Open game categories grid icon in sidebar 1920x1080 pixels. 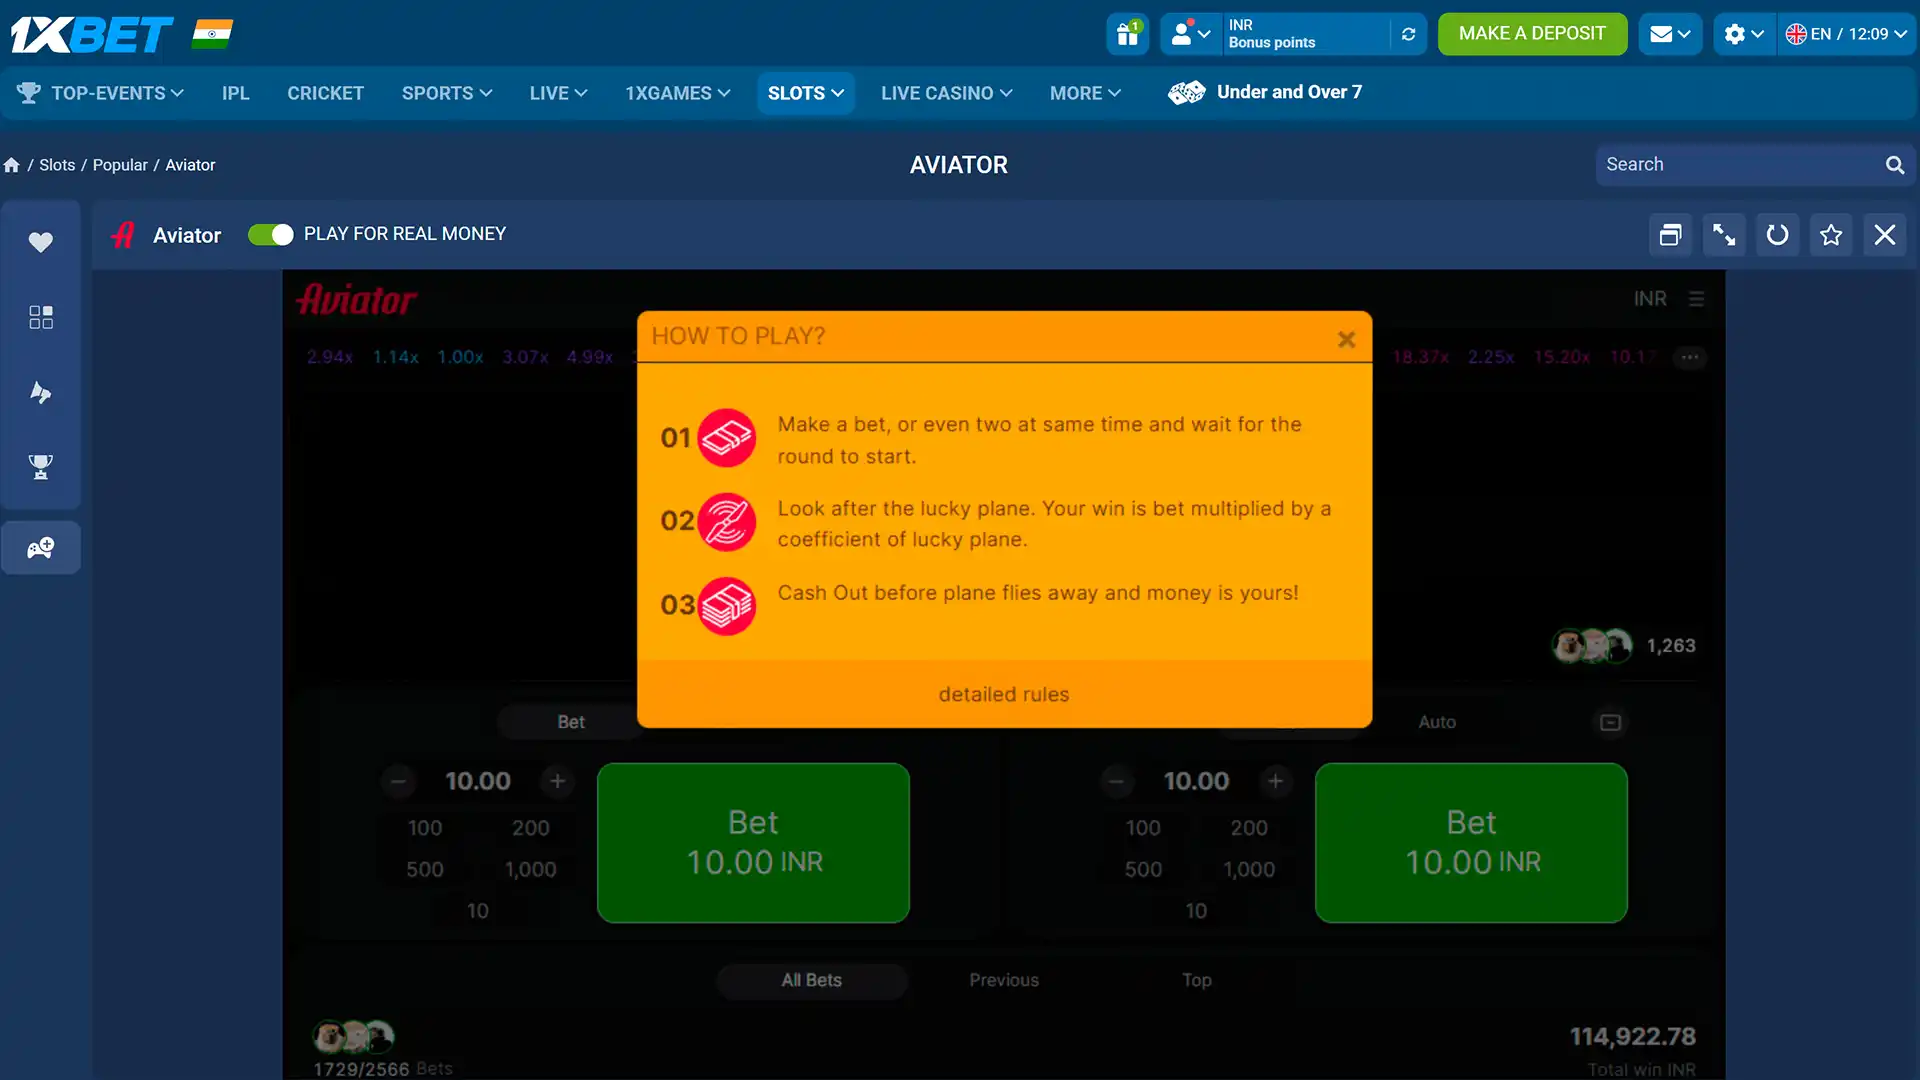coord(41,317)
